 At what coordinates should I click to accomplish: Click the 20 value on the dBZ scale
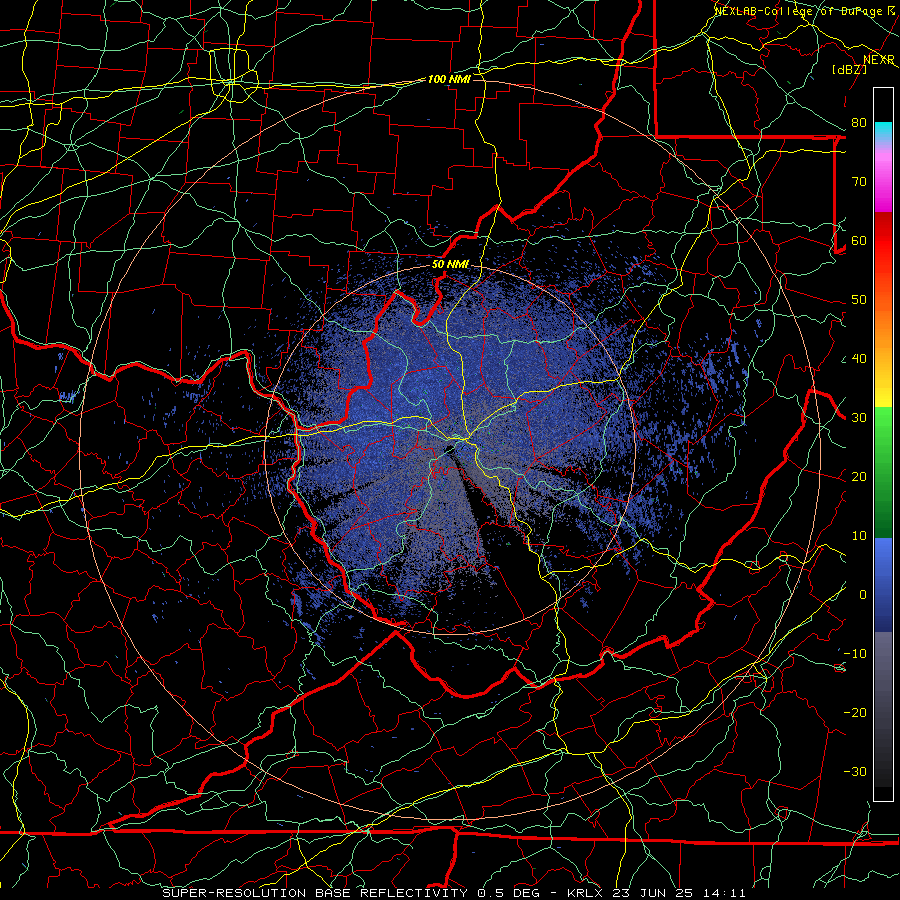(x=859, y=477)
